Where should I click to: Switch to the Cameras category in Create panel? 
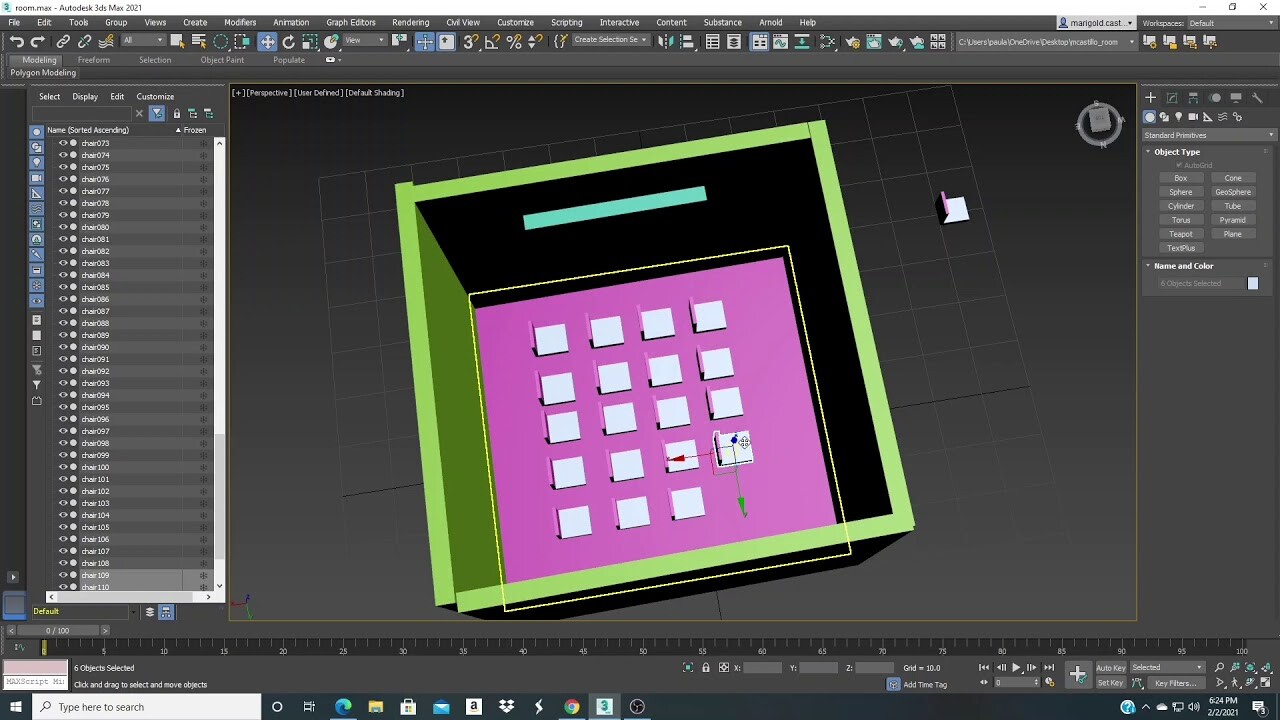pyautogui.click(x=1194, y=117)
